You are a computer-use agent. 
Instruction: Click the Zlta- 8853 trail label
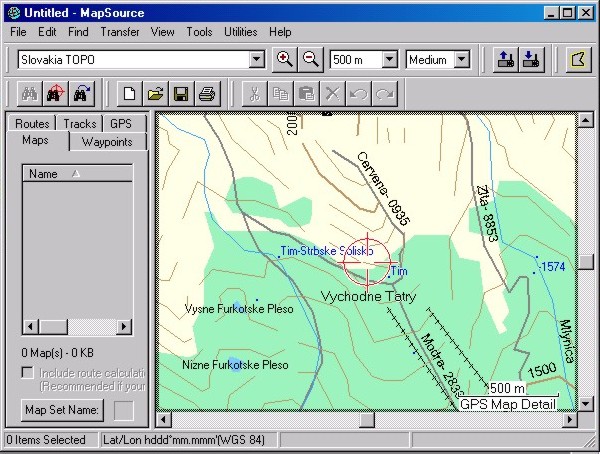point(488,214)
